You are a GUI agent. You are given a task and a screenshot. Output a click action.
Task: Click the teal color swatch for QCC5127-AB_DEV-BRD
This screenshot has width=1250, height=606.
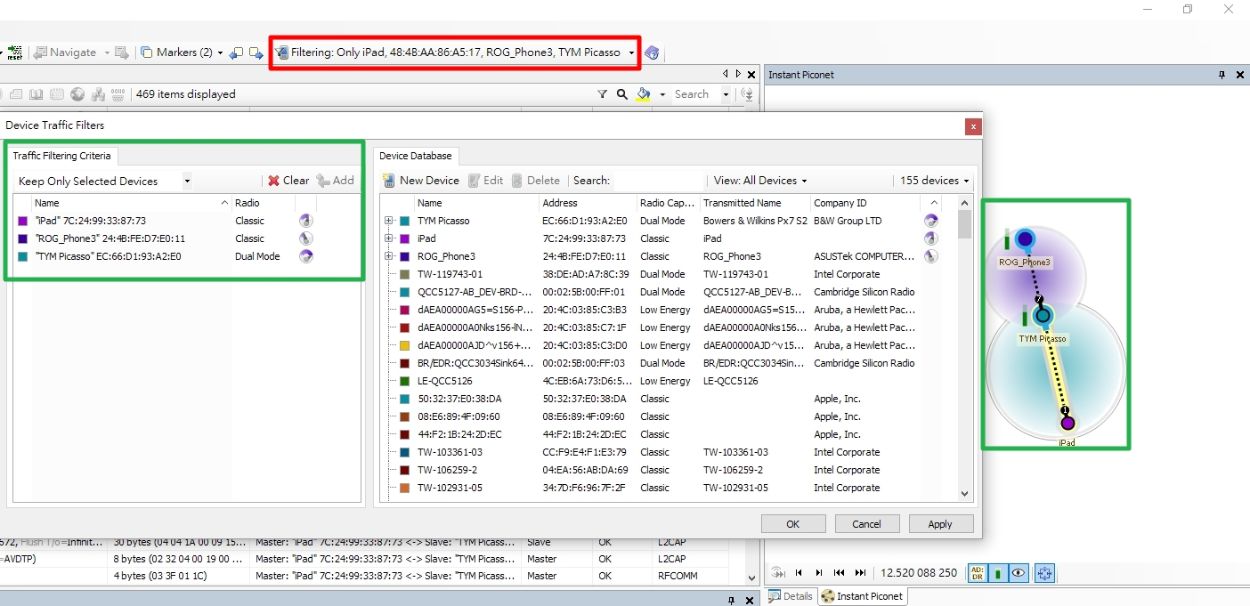[404, 292]
